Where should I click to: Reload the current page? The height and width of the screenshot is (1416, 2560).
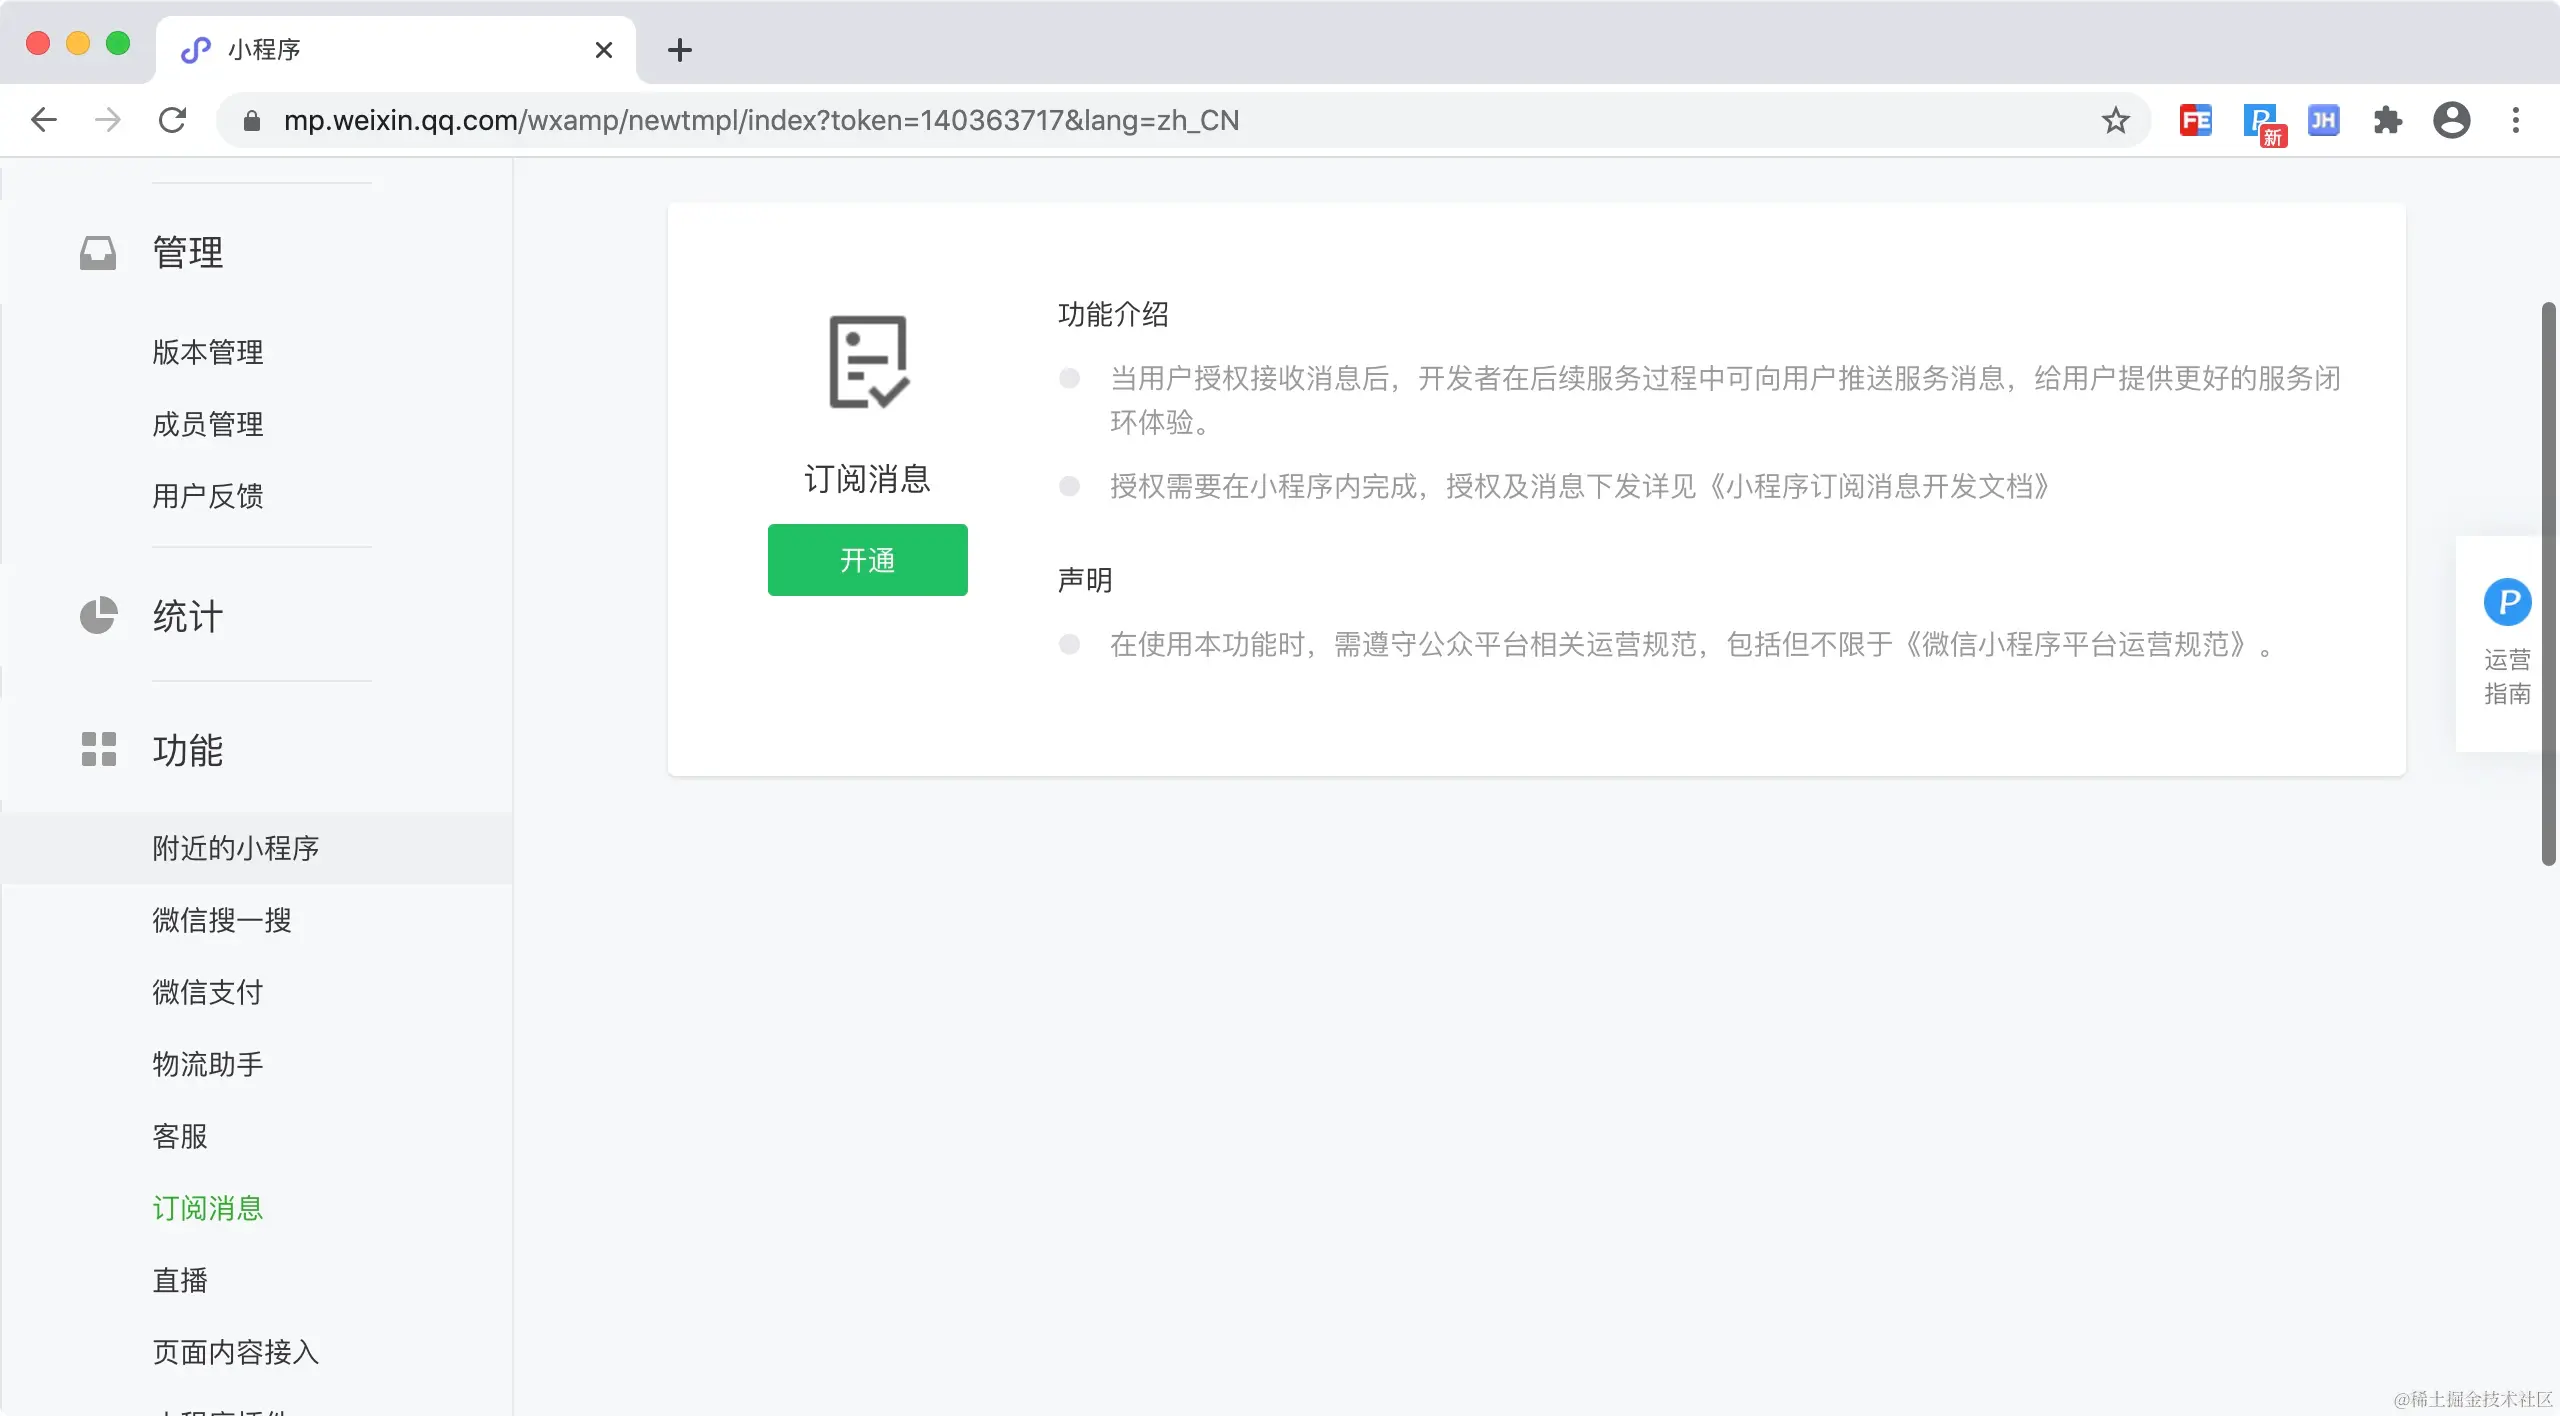click(172, 121)
